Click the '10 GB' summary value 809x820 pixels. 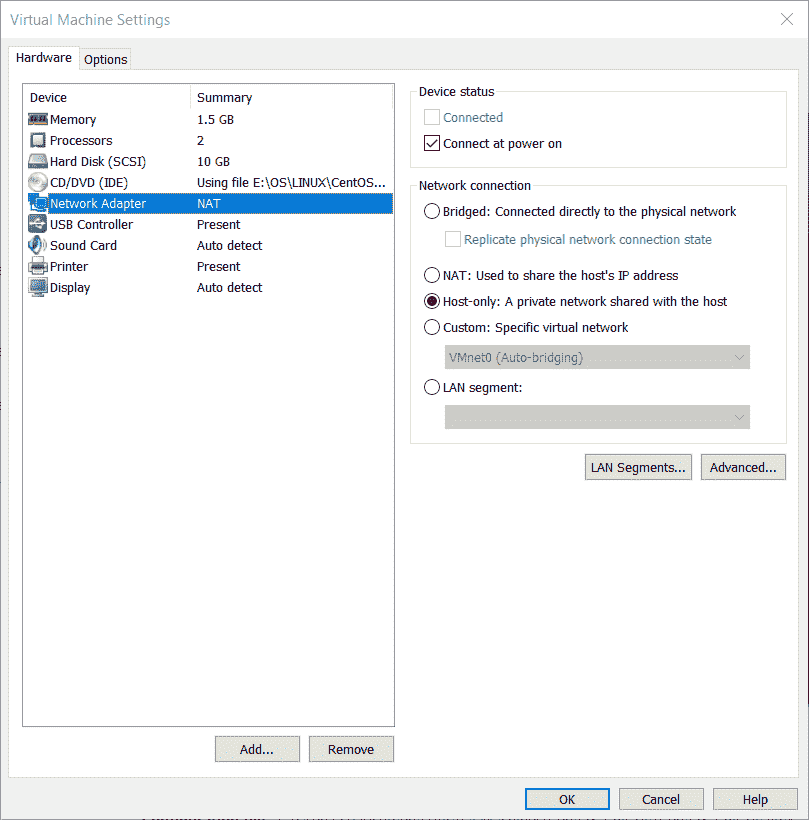(213, 162)
